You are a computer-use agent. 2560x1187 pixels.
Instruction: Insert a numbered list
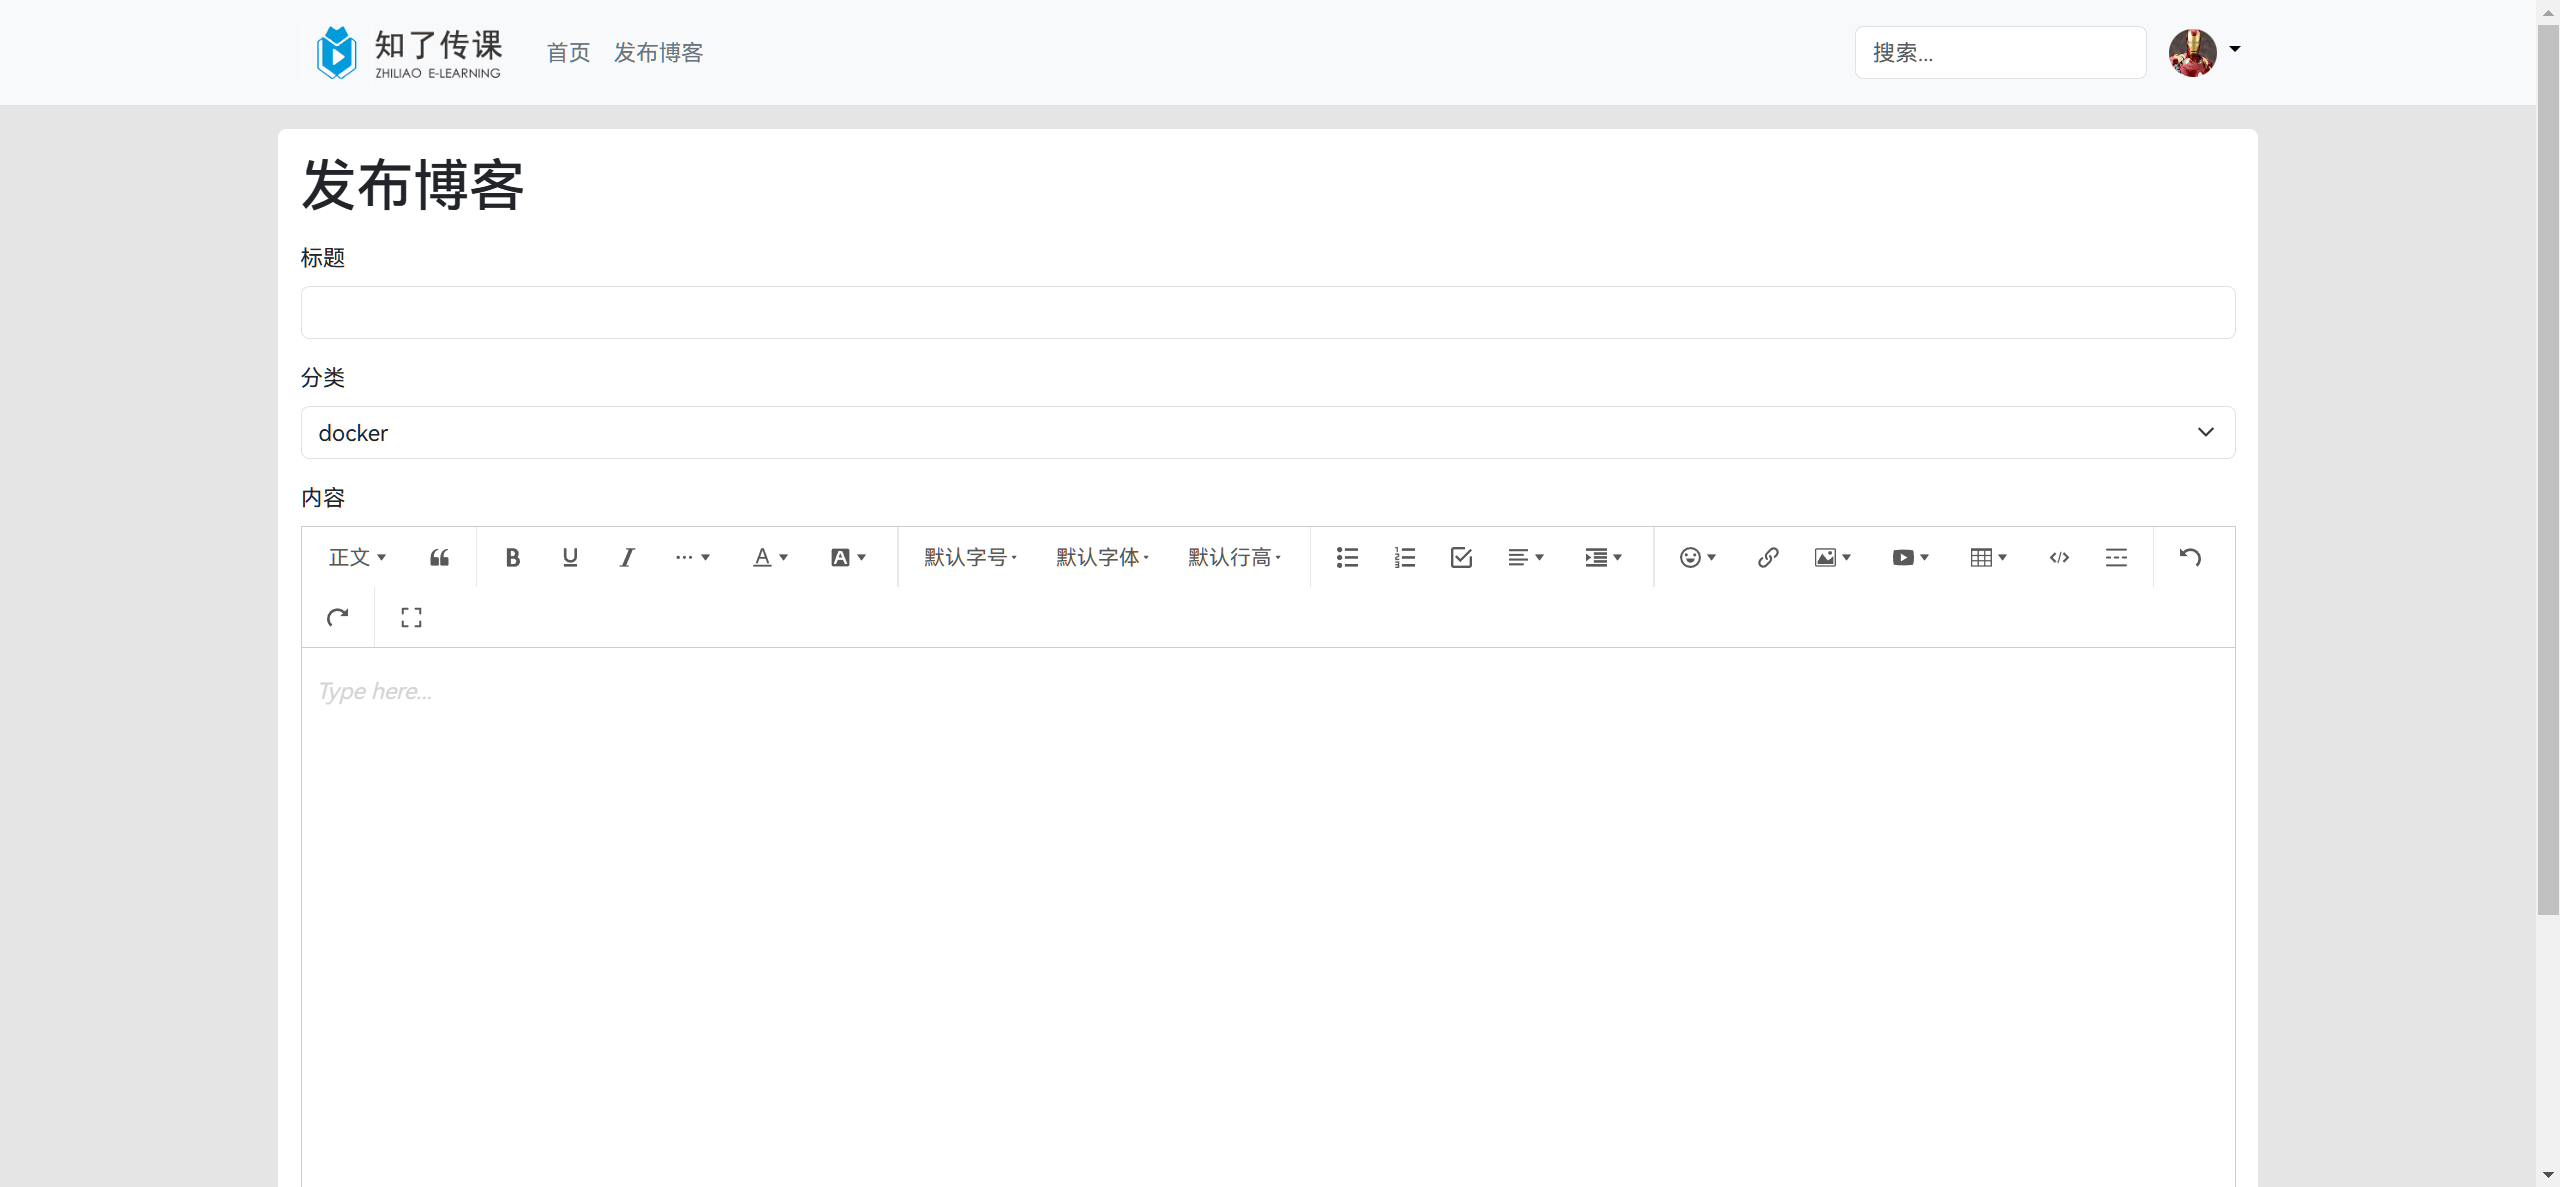pos(1404,557)
